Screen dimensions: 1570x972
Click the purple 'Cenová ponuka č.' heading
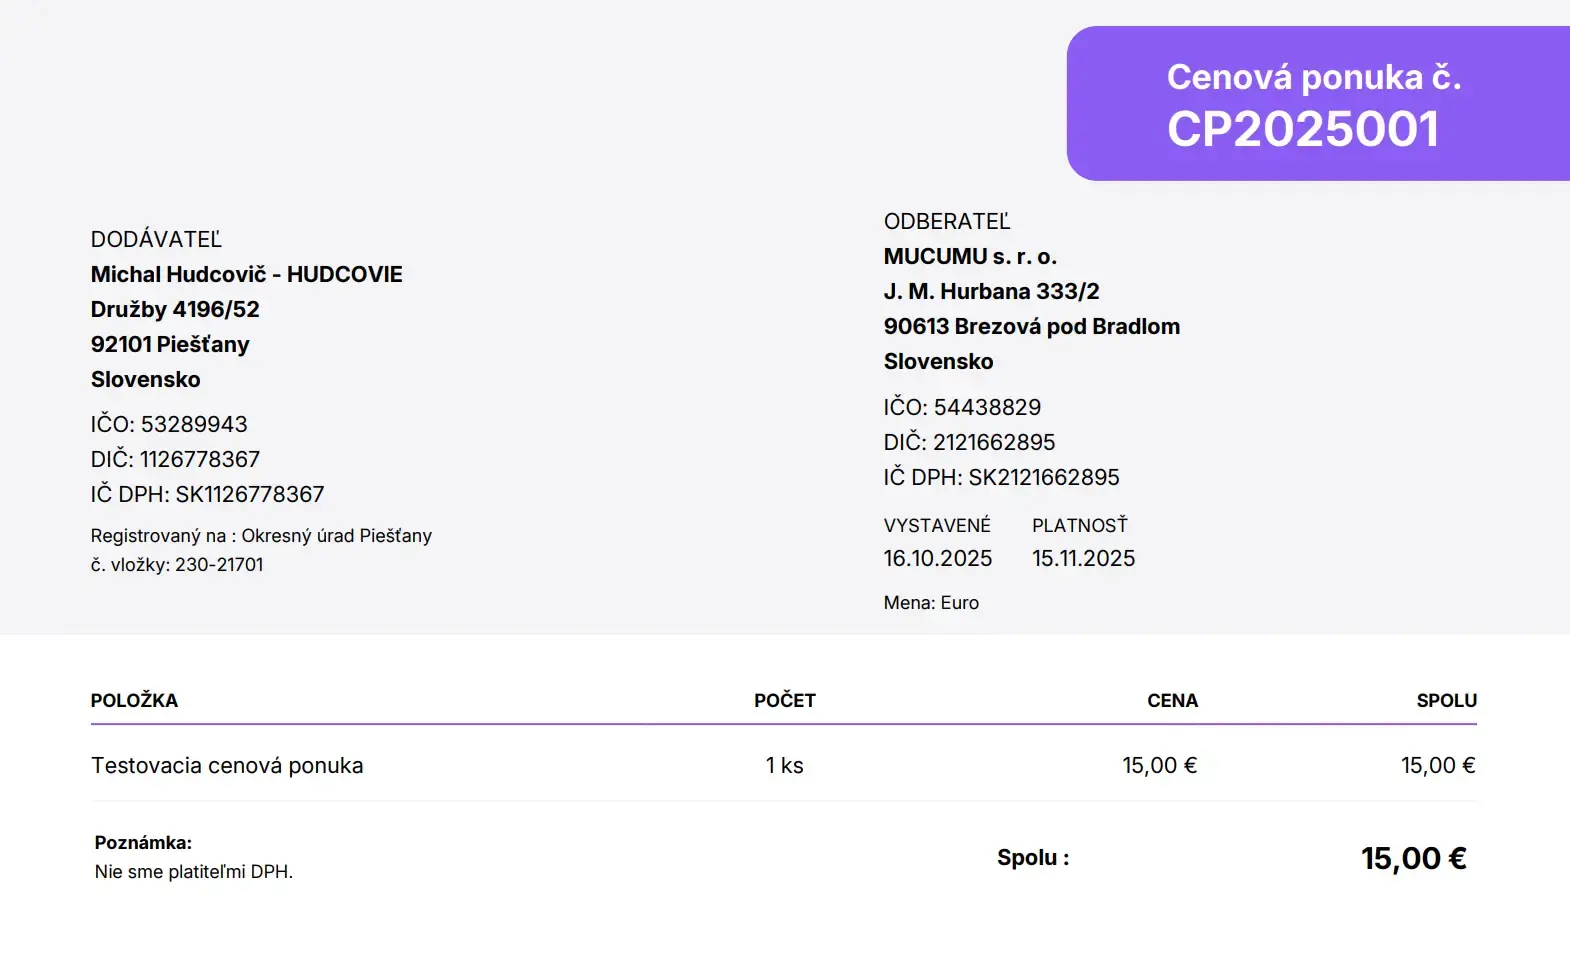click(x=1313, y=77)
